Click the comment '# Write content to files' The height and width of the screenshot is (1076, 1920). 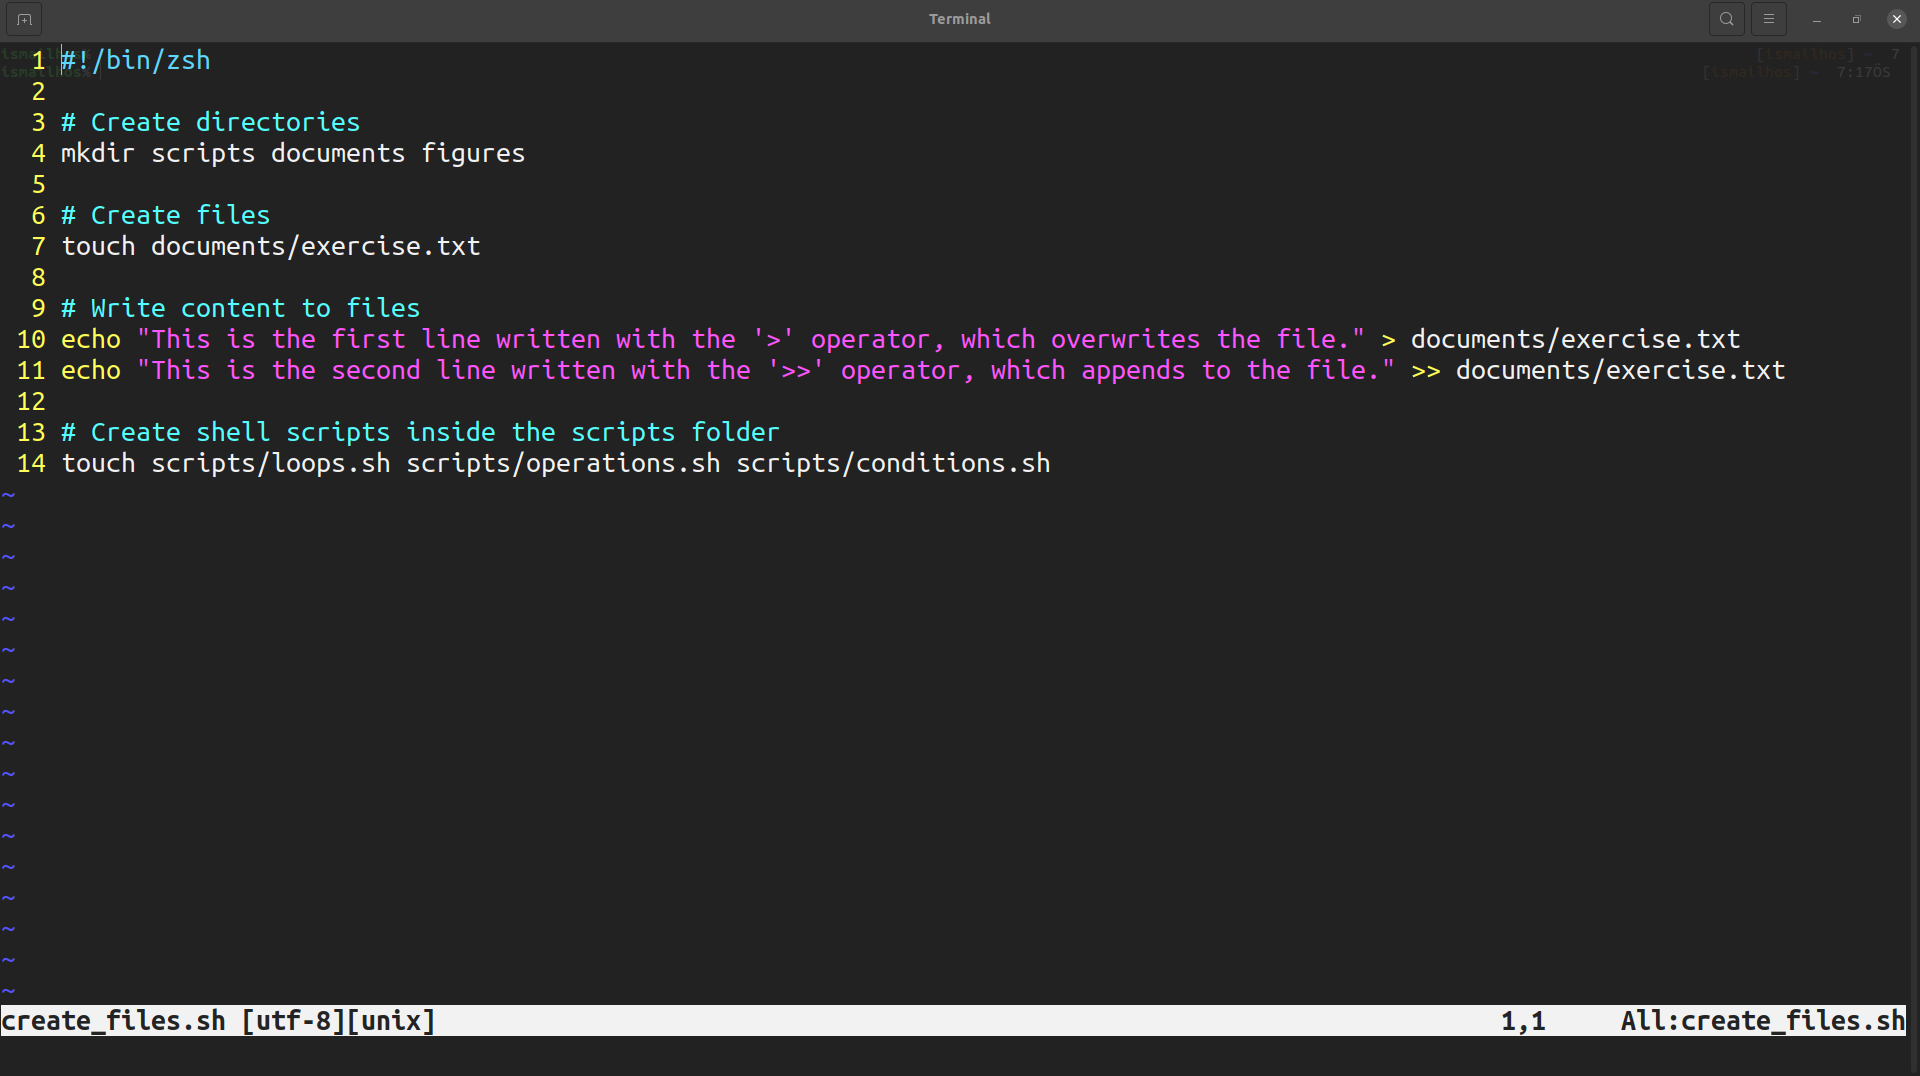point(241,308)
